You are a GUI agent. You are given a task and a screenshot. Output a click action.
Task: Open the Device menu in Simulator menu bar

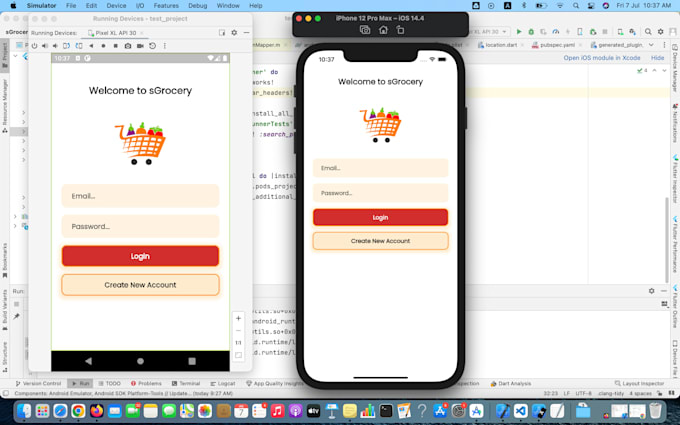(x=116, y=6)
